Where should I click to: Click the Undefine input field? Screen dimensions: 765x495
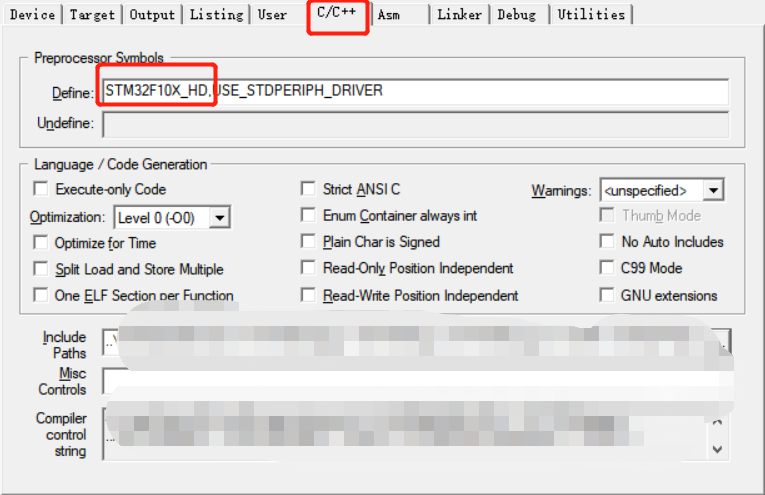[x=416, y=124]
